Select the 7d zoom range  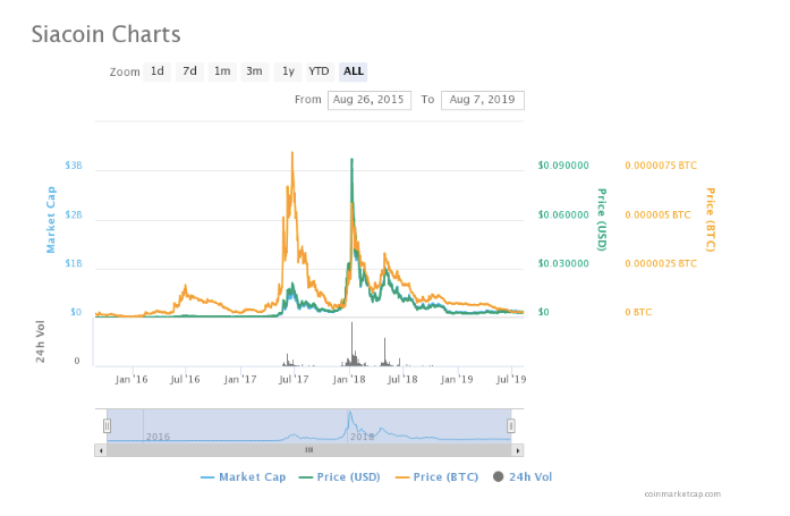click(189, 72)
